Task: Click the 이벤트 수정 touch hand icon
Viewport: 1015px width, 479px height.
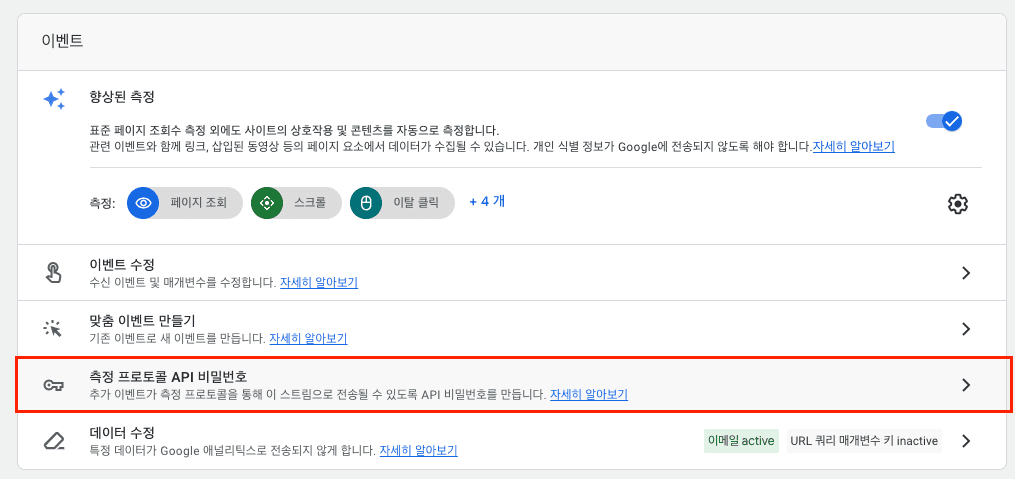Action: pyautogui.click(x=54, y=273)
